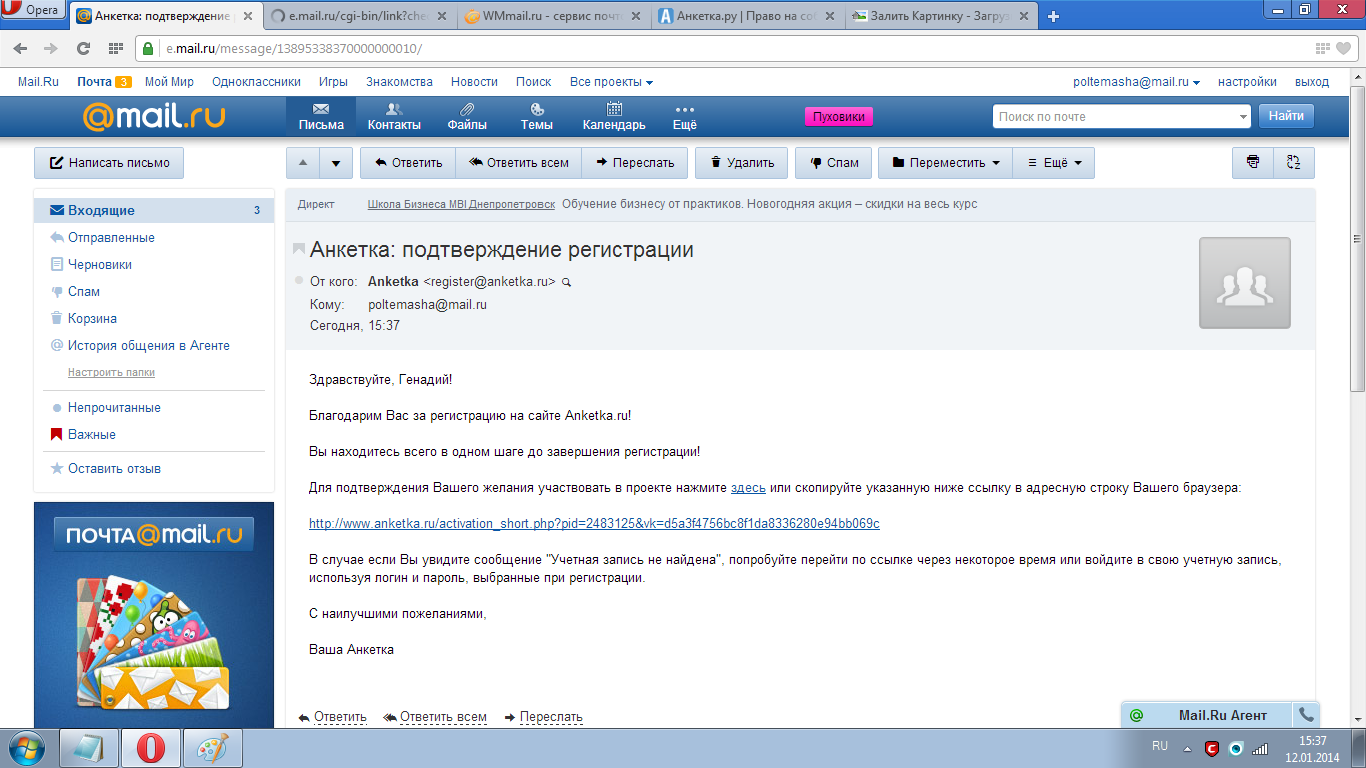
Task: Click the Ответить всем toolbar button
Action: pyautogui.click(x=519, y=163)
